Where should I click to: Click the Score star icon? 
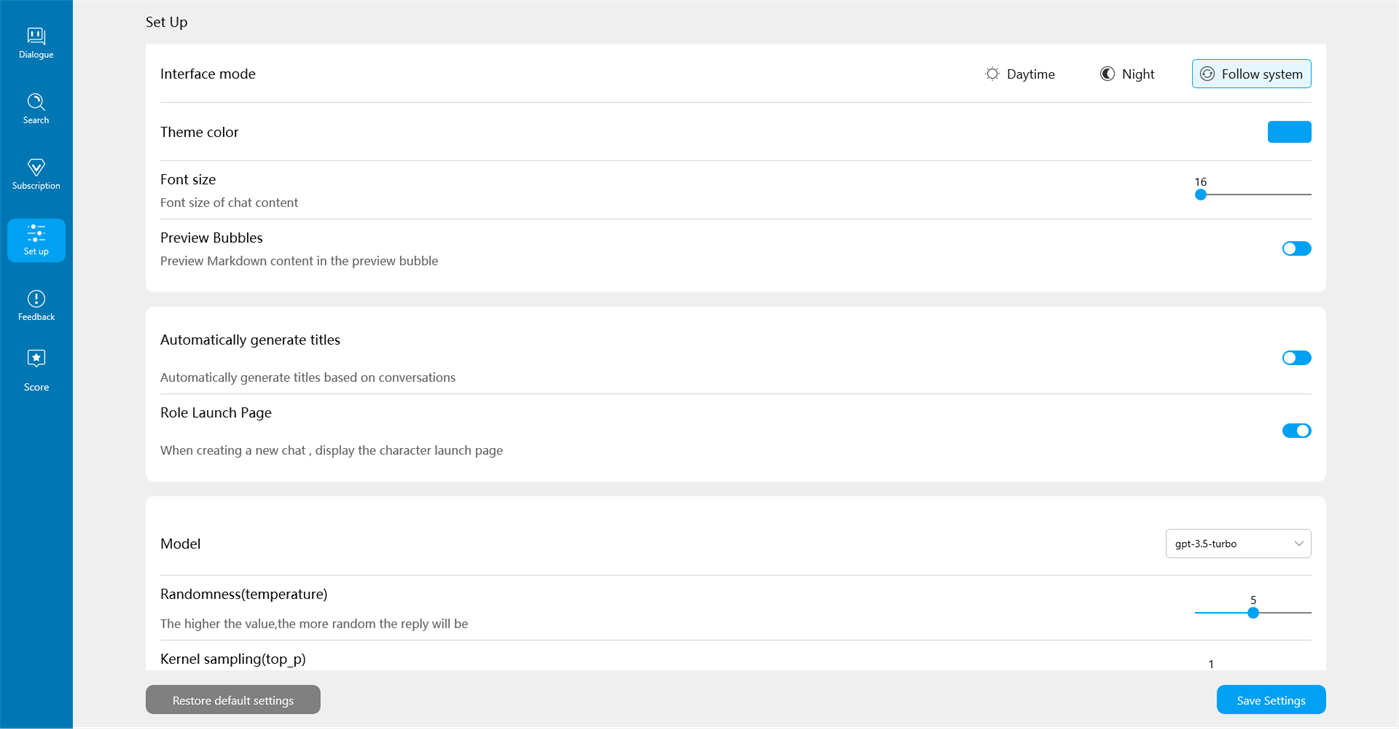click(36, 359)
